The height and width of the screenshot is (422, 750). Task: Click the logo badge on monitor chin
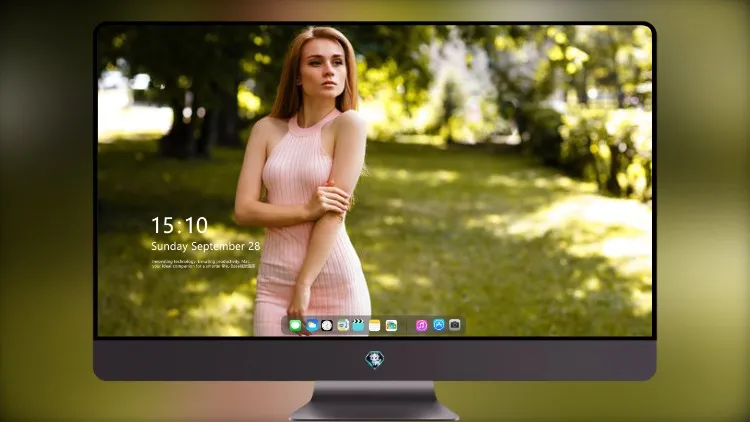tap(375, 360)
